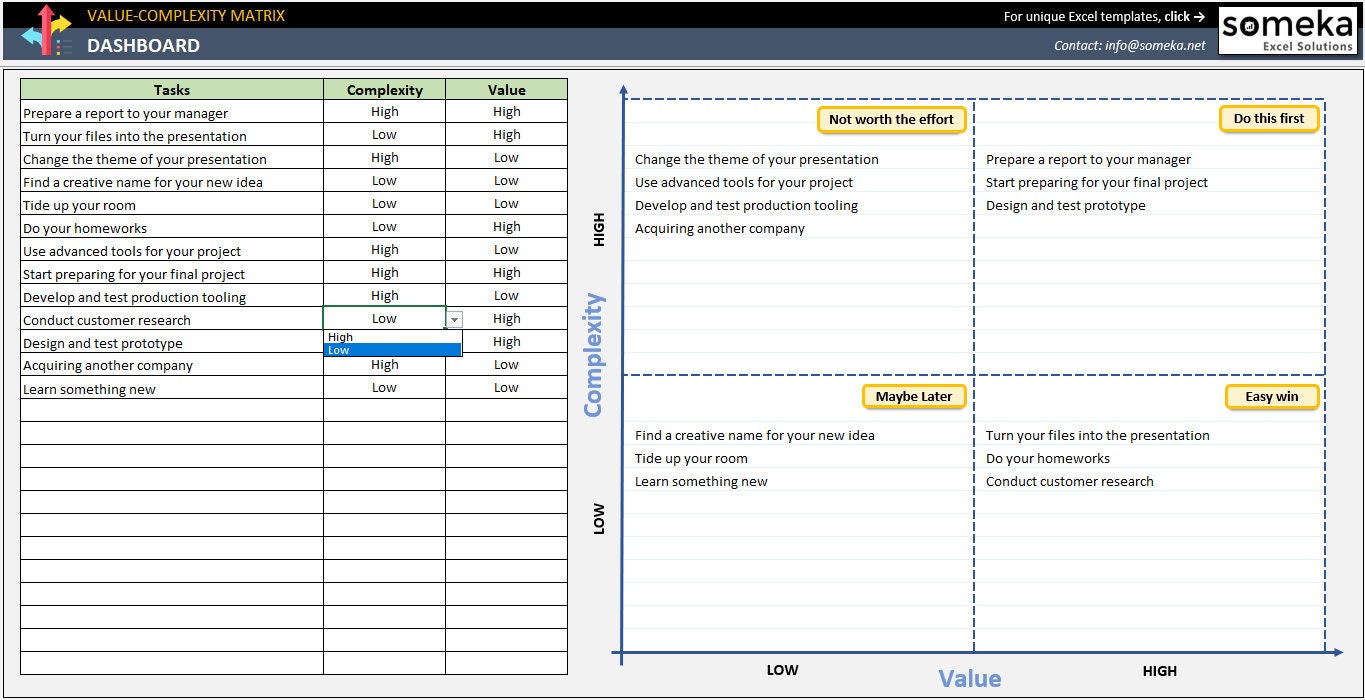Screen dimensions: 1365x700
Task: Select 'Prepare a report to your manager' task cell
Action: coord(172,112)
